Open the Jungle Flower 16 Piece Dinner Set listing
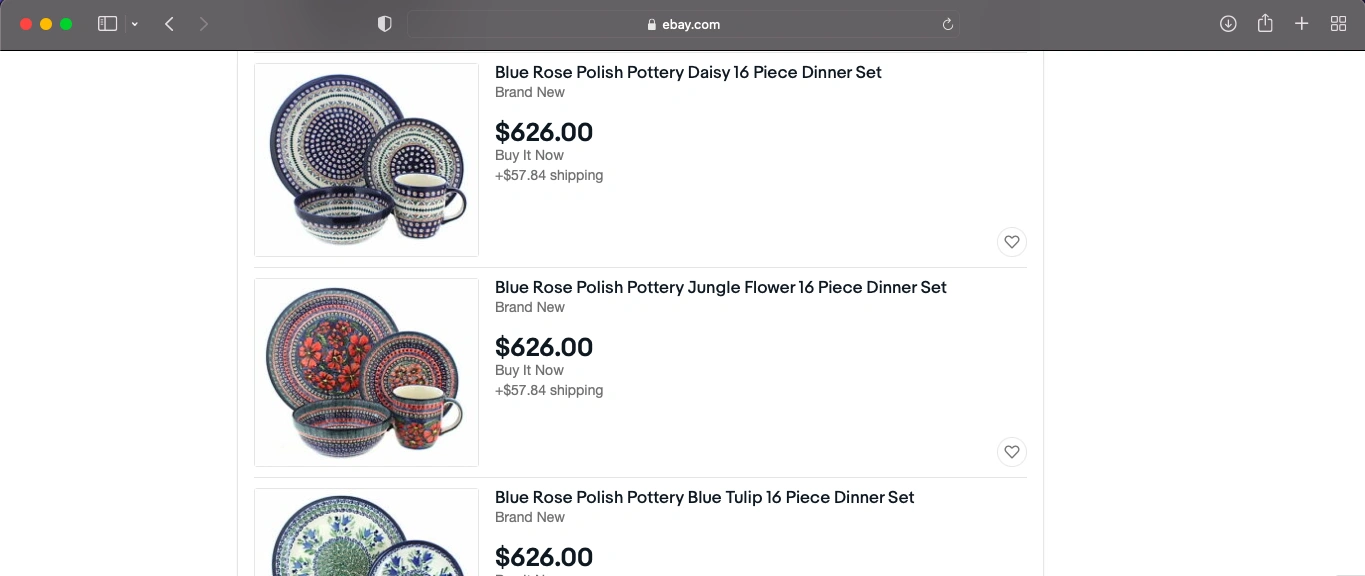This screenshot has width=1365, height=576. 720,287
